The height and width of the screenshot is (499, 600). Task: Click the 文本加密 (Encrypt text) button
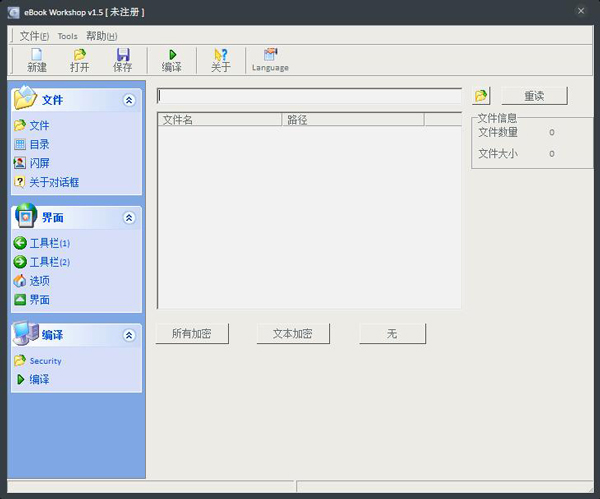pyautogui.click(x=293, y=334)
